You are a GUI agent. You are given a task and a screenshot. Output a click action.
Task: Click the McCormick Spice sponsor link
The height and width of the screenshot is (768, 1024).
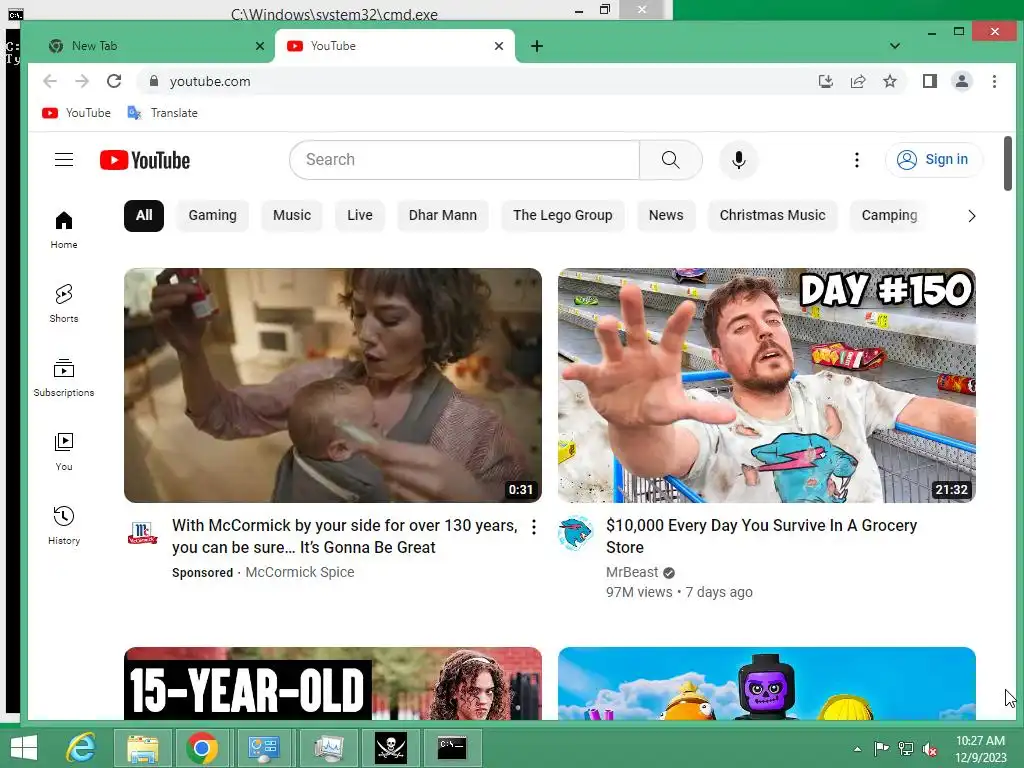pyautogui.click(x=300, y=572)
